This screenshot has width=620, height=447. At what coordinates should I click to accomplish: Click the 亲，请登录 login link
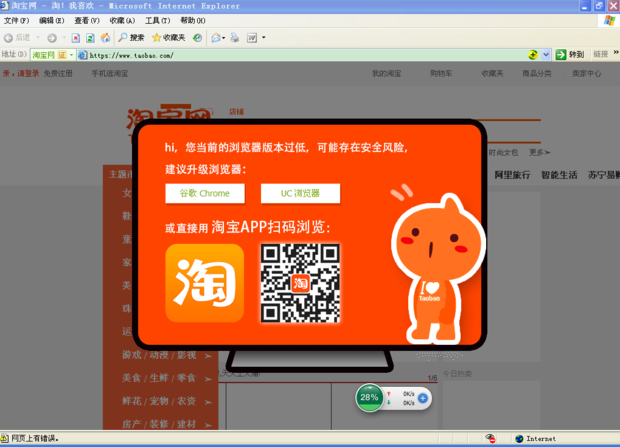click(21, 74)
